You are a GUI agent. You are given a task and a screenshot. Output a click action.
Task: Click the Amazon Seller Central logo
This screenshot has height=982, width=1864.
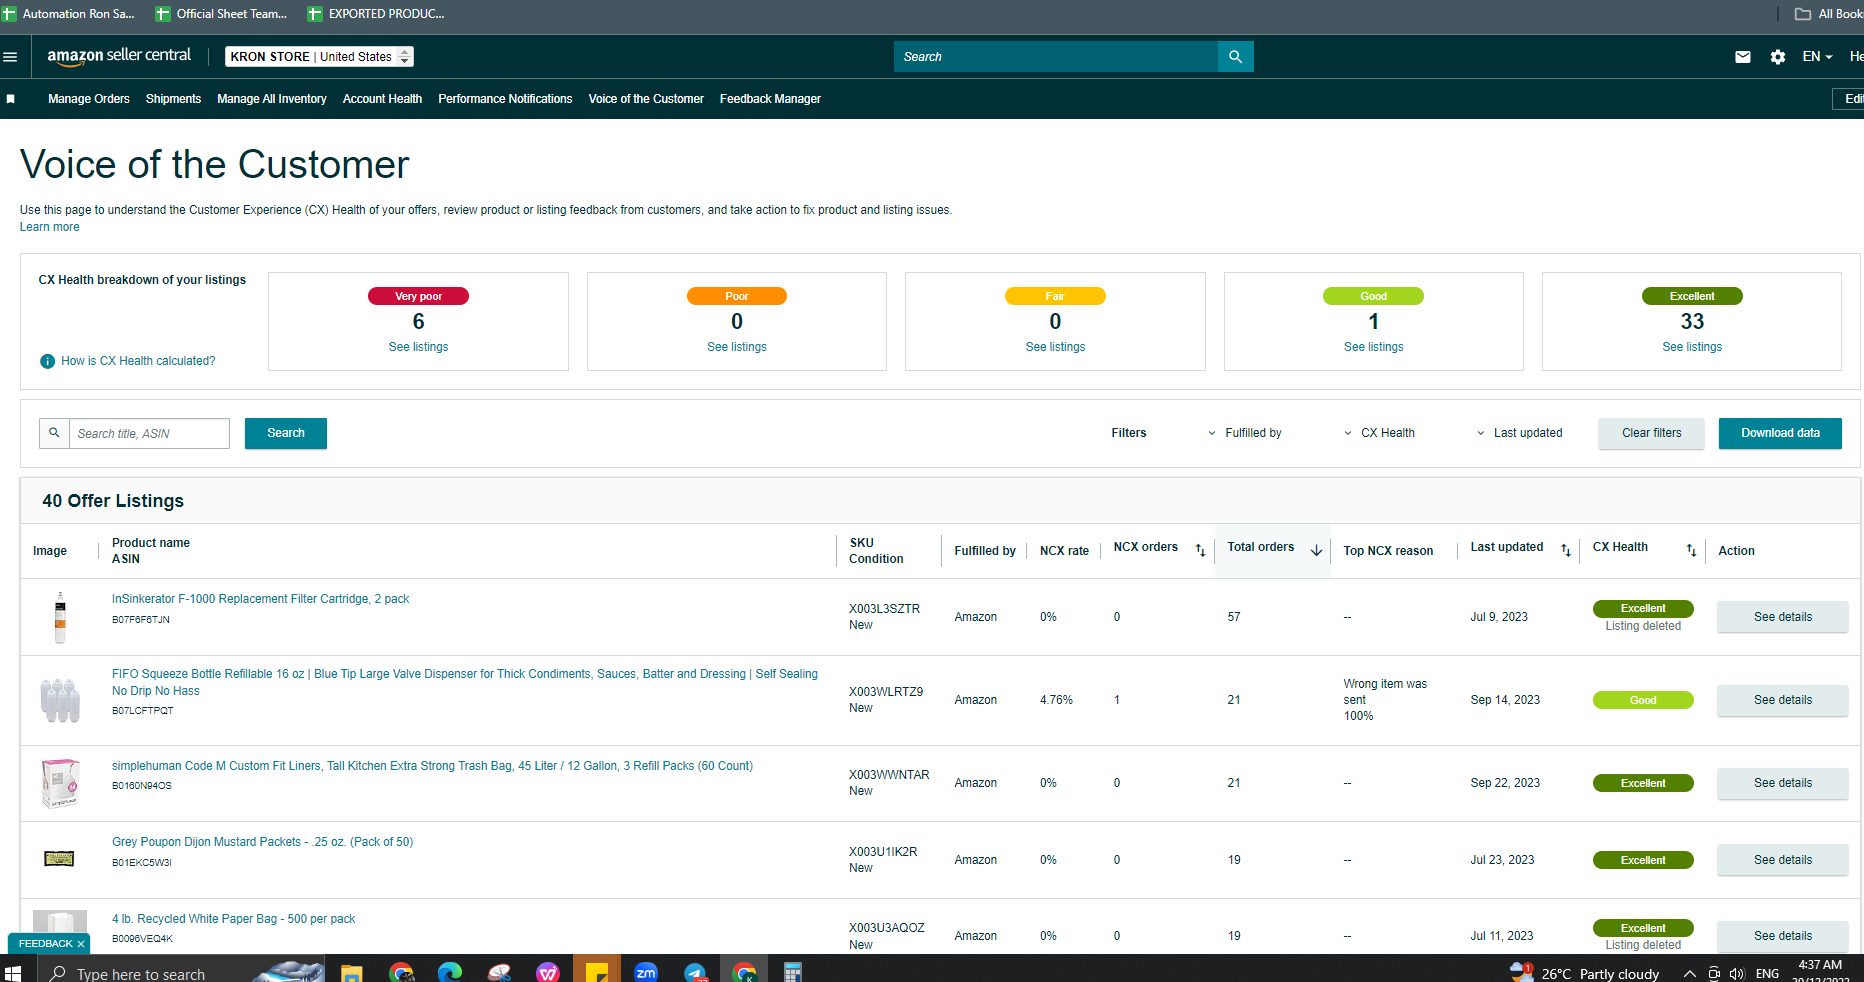[119, 56]
